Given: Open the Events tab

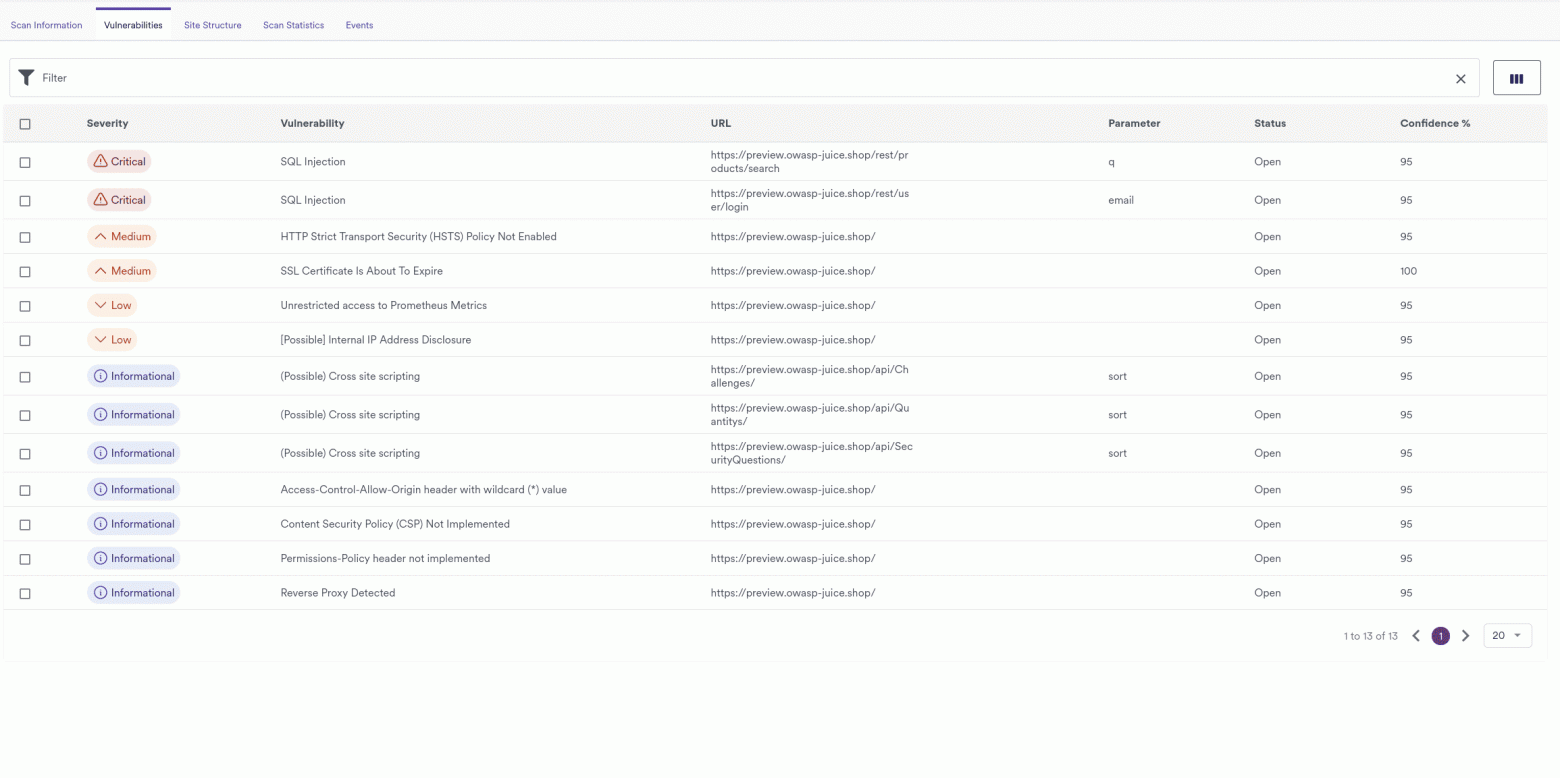Looking at the screenshot, I should [359, 25].
